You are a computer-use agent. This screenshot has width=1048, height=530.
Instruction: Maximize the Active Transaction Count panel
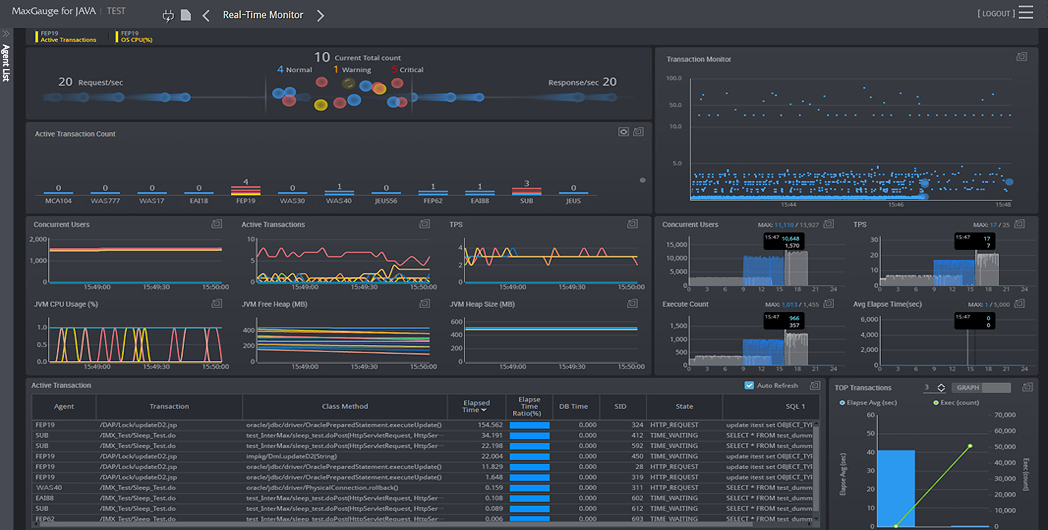pyautogui.click(x=638, y=132)
